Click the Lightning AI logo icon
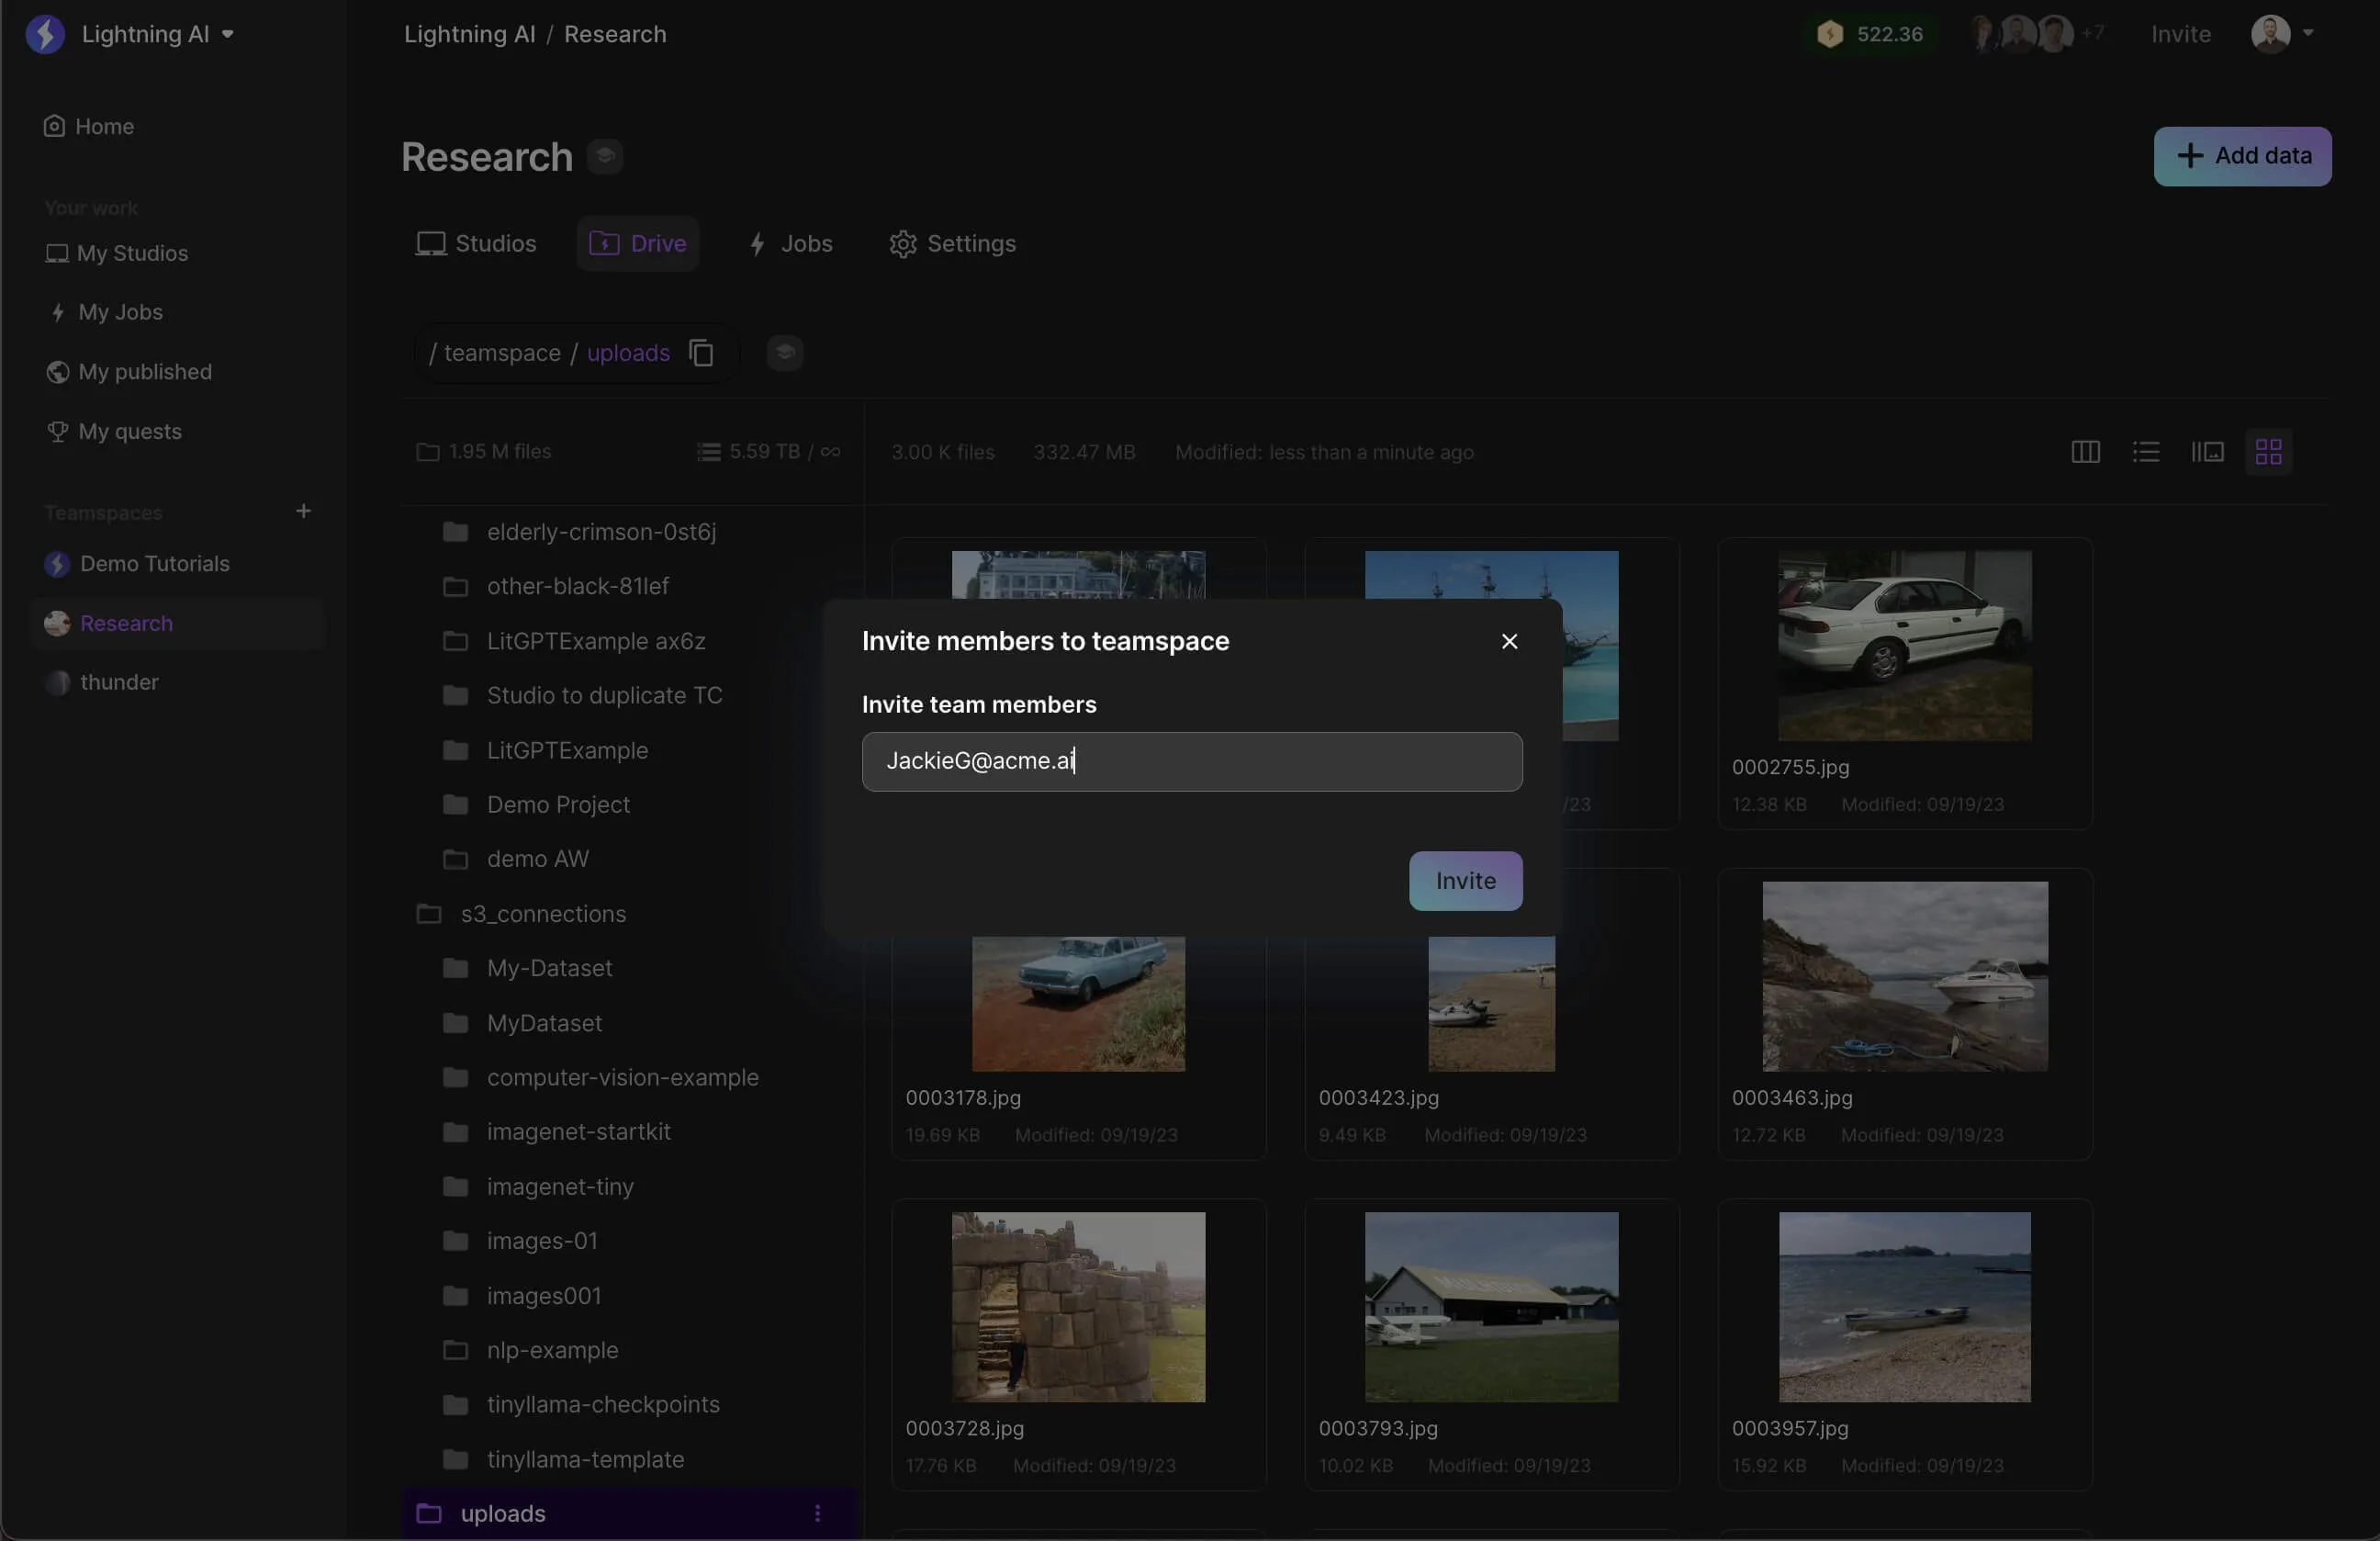The width and height of the screenshot is (2380, 1541). point(45,34)
